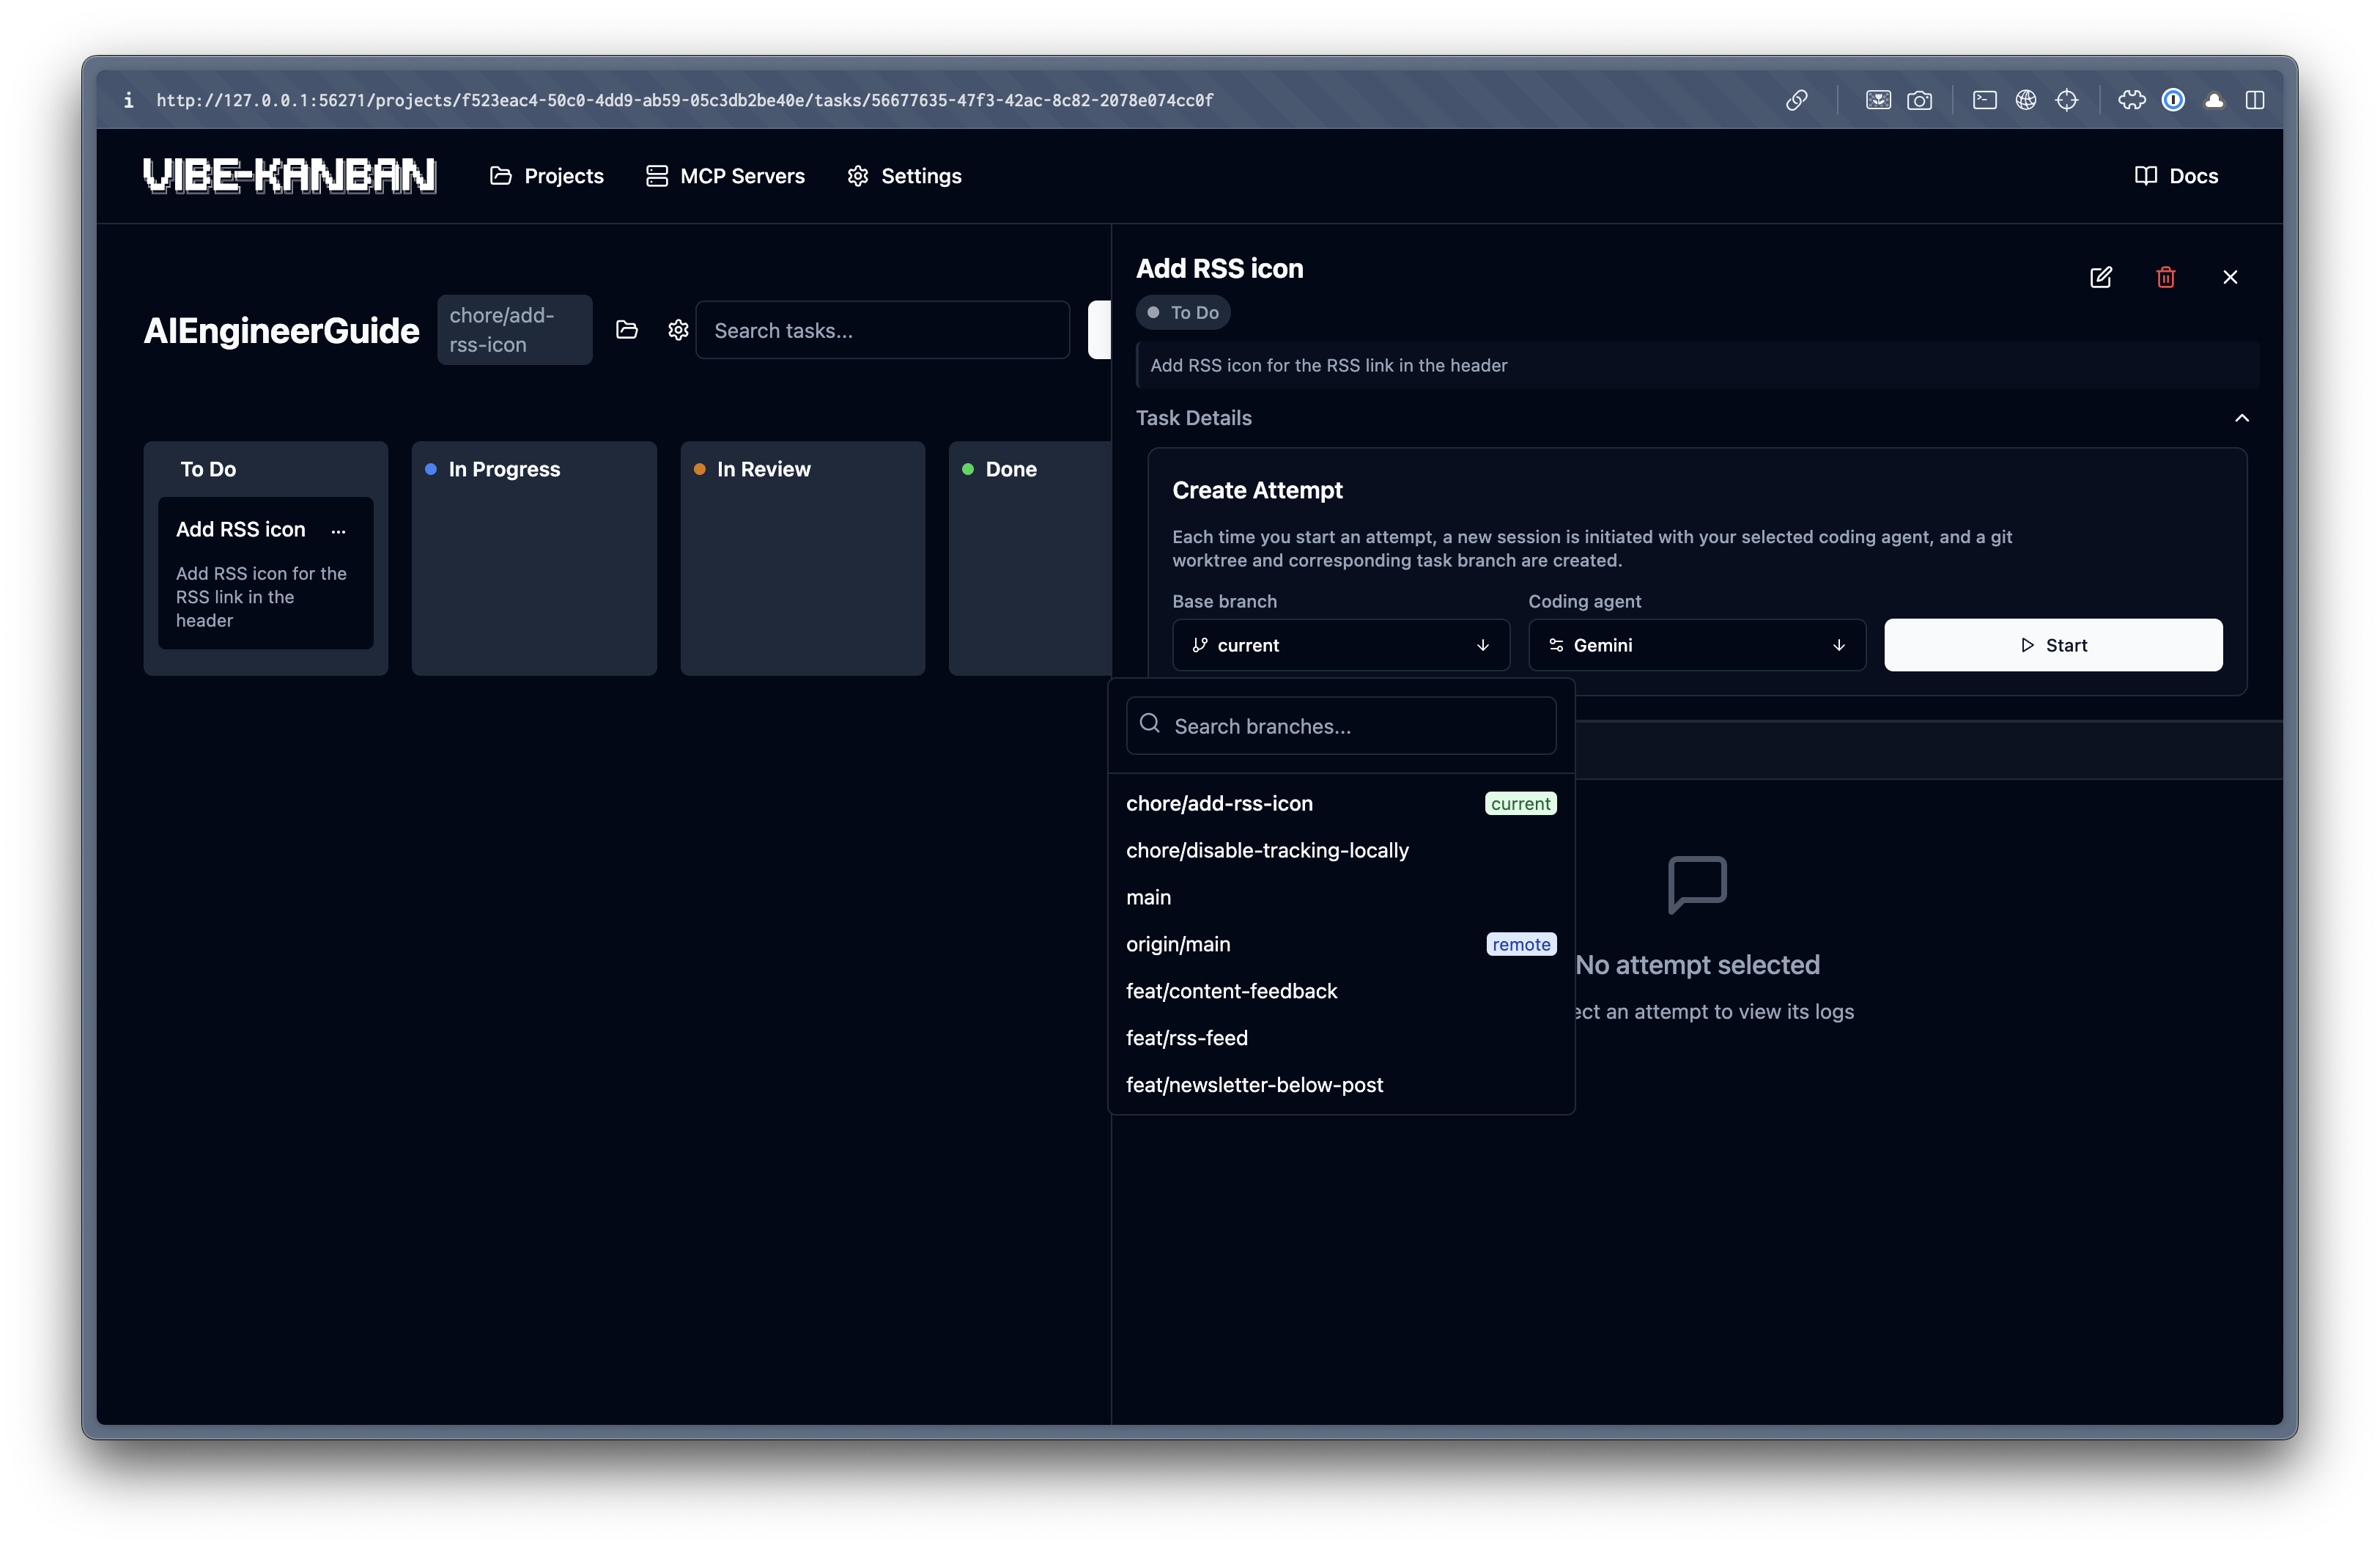Click the picture-in-picture icon in browser toolbar
The width and height of the screenshot is (2380, 1548).
pyautogui.click(x=1878, y=100)
